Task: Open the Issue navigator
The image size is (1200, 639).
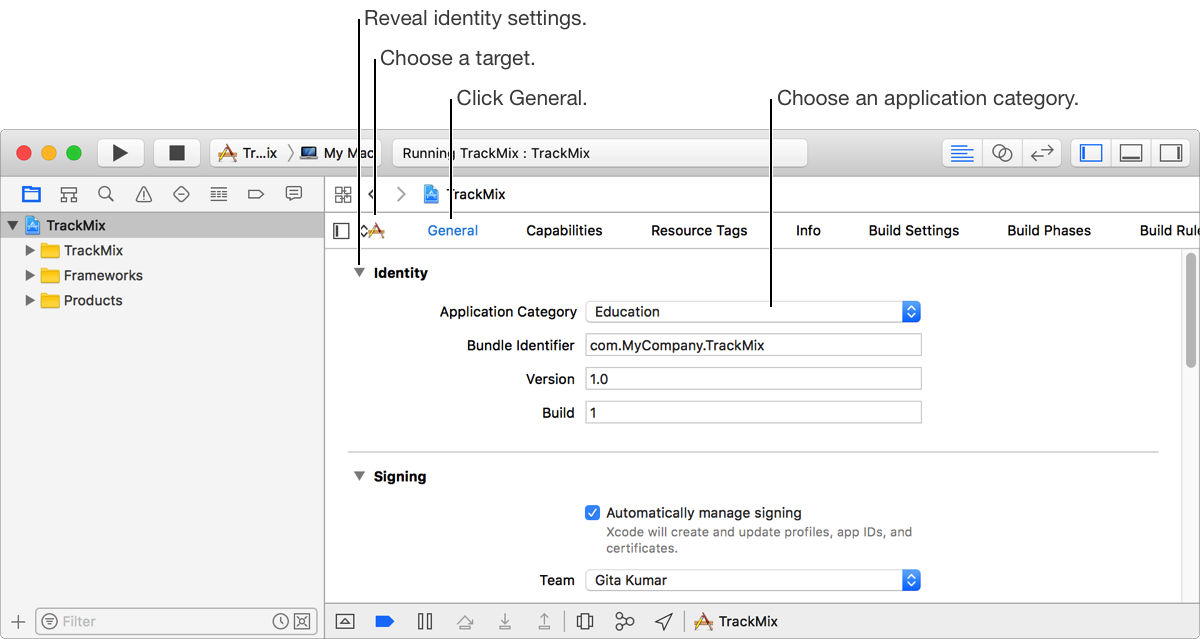Action: (144, 194)
